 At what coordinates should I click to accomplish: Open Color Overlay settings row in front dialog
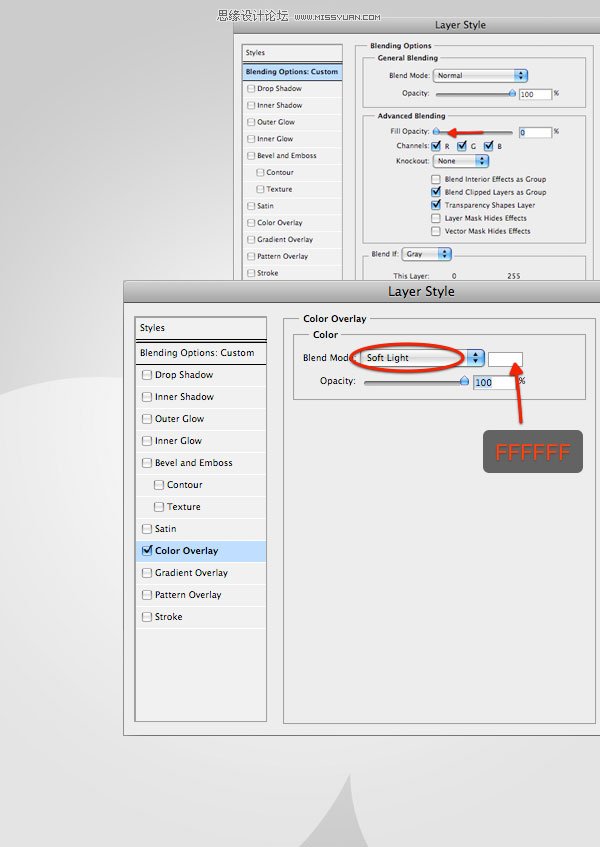(201, 551)
